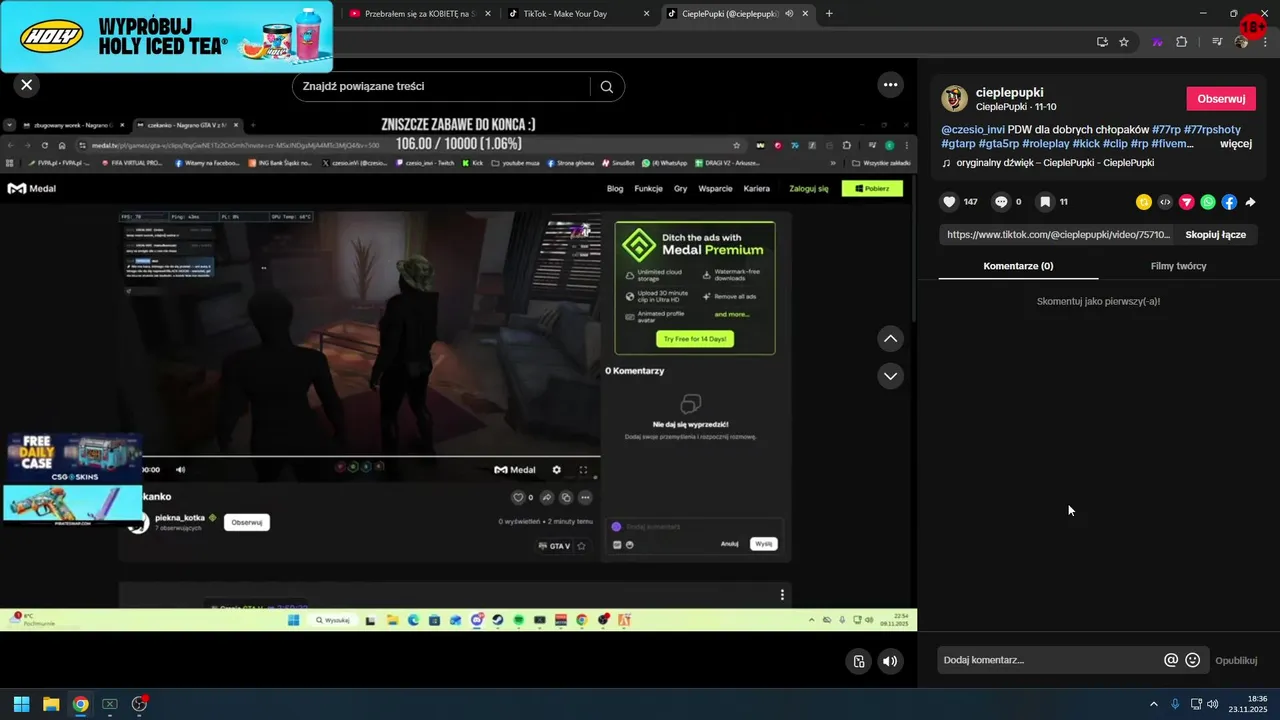Click the embed code icon

coord(1165,202)
